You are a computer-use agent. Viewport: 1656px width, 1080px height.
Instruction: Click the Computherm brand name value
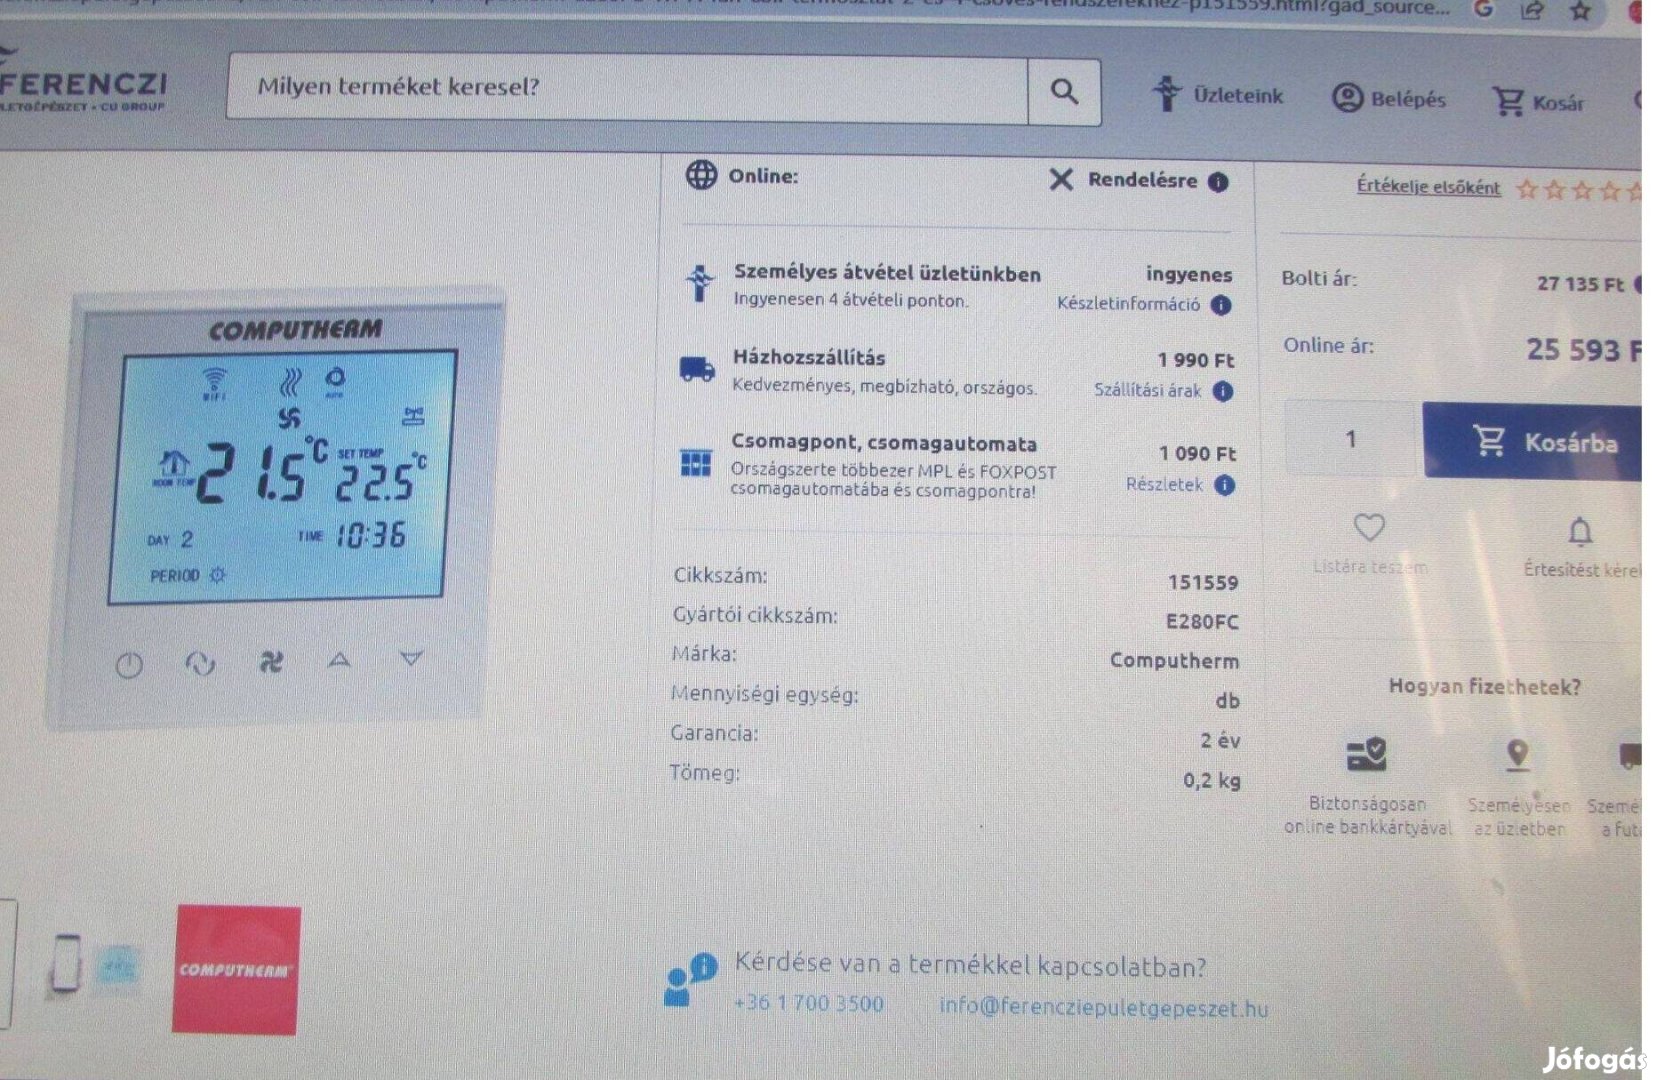1174,660
